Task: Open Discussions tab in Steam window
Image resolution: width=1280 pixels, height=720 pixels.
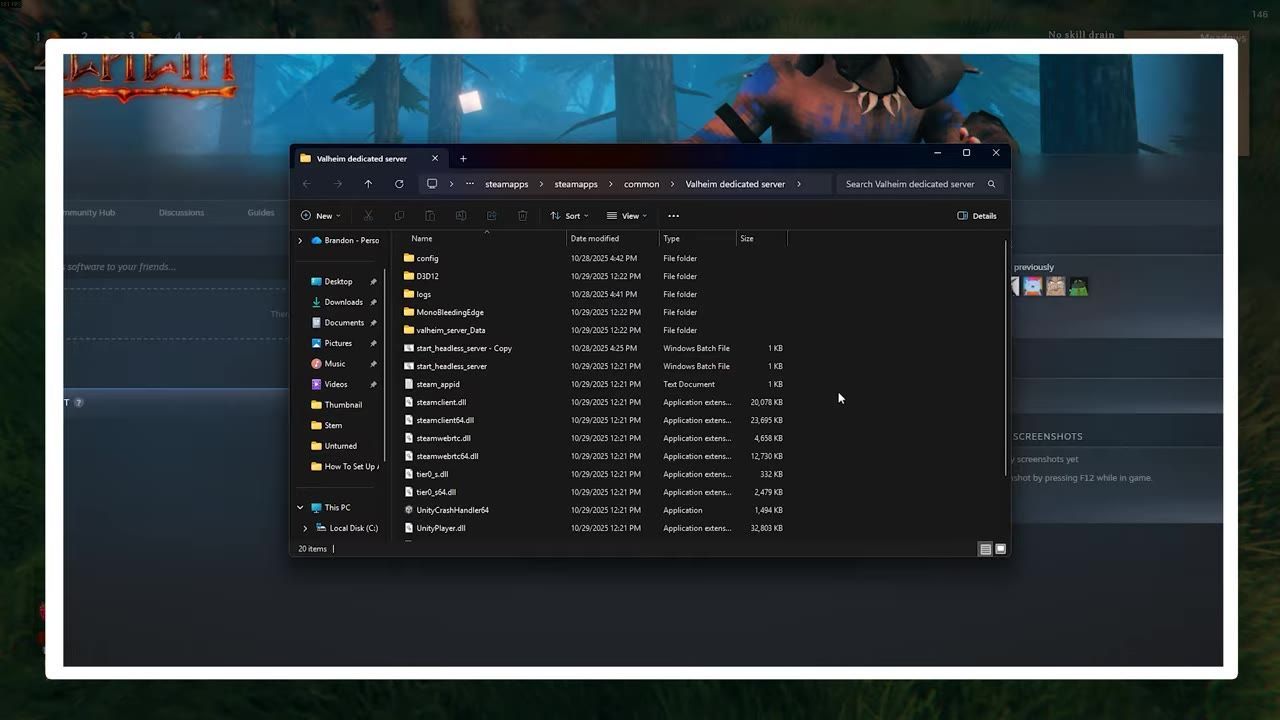Action: tap(181, 212)
